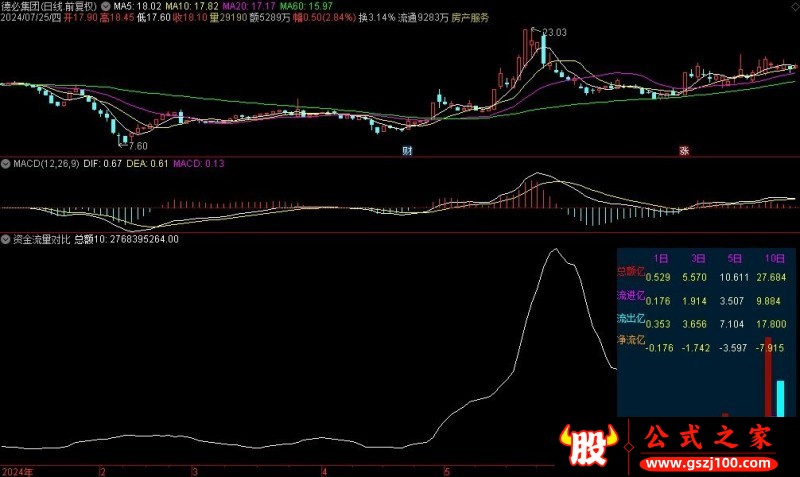Click the MACD(12,26,9) indicator name
Viewport: 800px width, 477px height.
pyautogui.click(x=46, y=164)
